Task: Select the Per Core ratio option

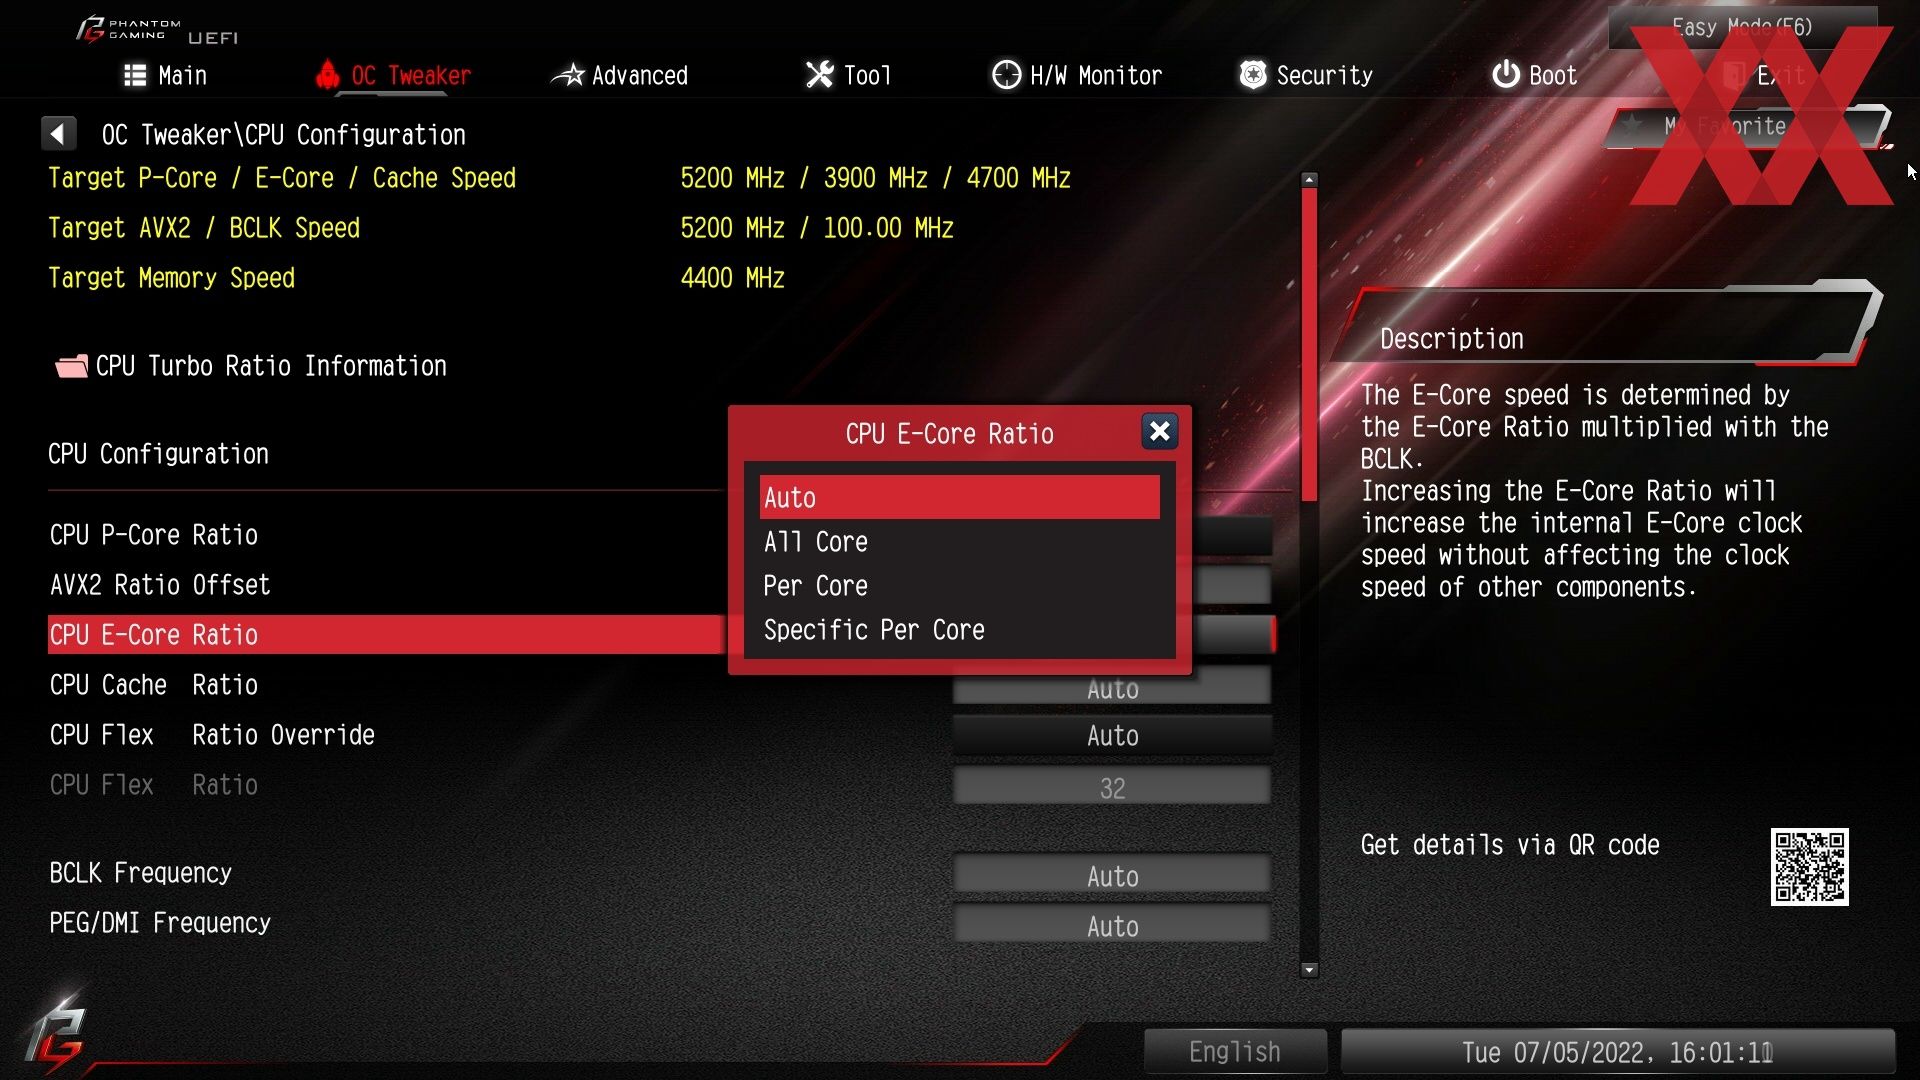Action: (959, 586)
